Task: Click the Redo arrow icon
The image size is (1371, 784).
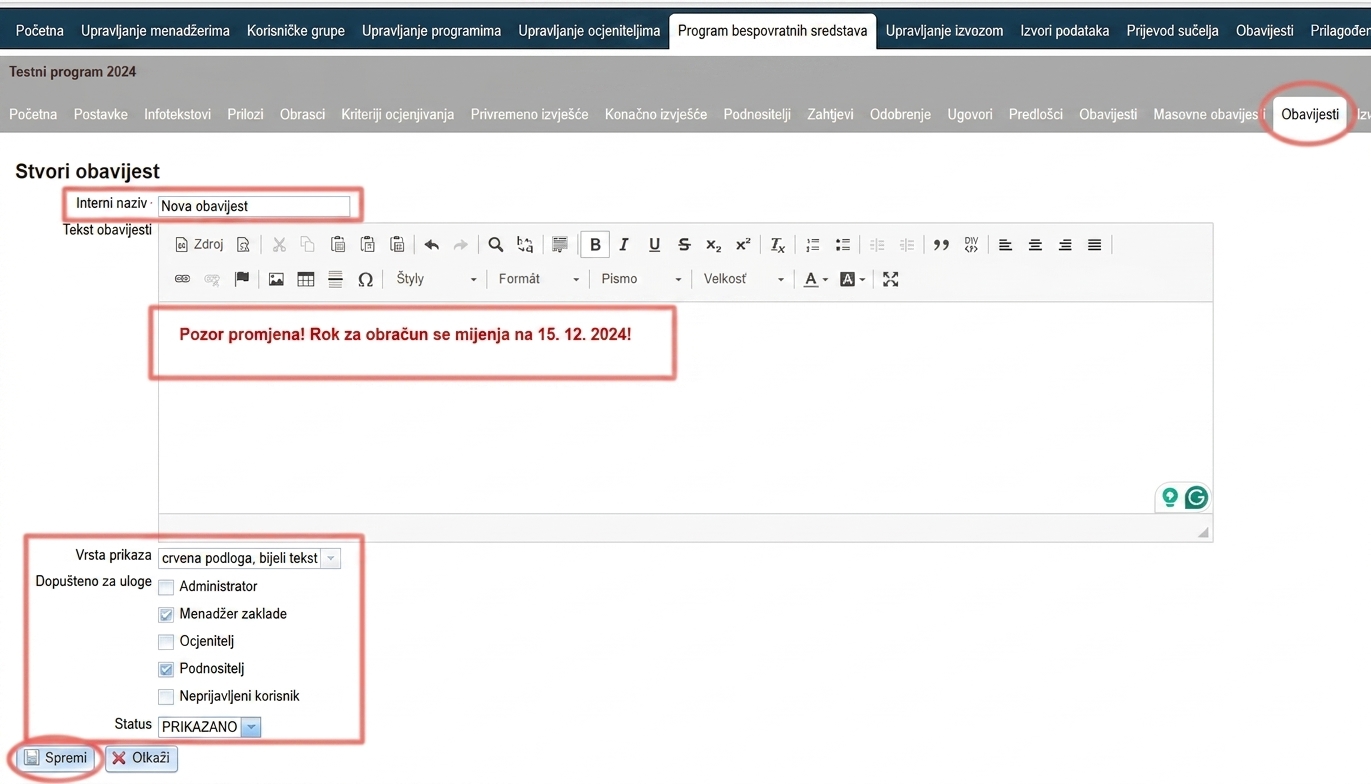Action: tap(461, 244)
